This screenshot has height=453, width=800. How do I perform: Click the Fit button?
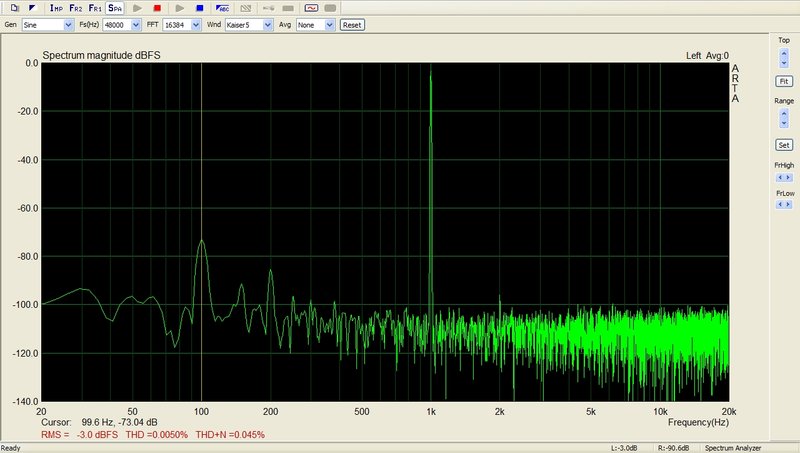pyautogui.click(x=784, y=81)
